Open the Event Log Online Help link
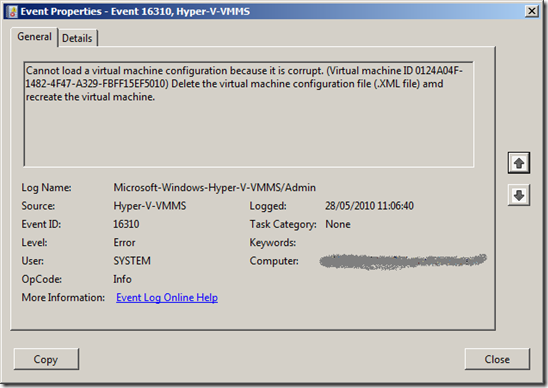This screenshot has height=388, width=548. click(167, 297)
